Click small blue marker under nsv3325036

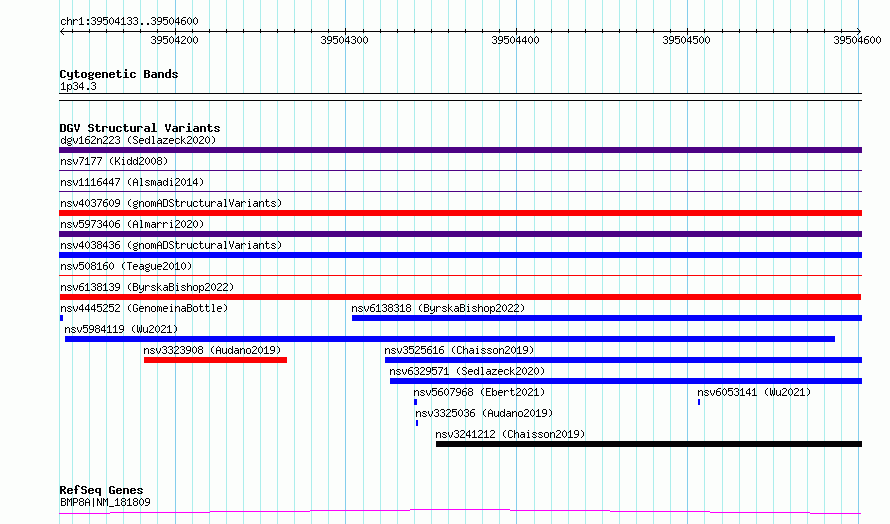[417, 423]
